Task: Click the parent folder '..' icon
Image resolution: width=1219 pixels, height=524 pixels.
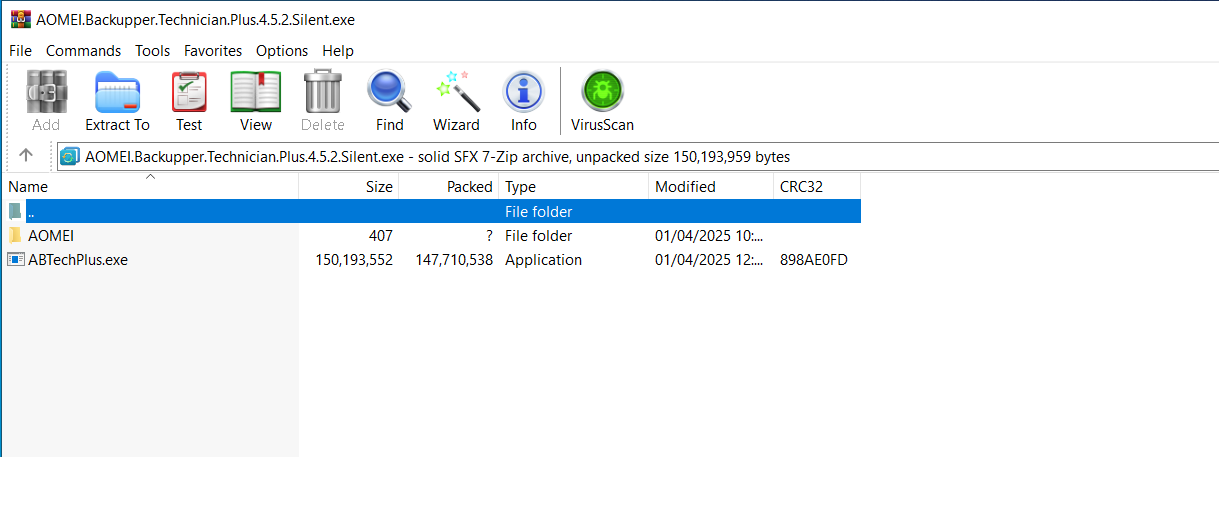Action: pyautogui.click(x=15, y=212)
